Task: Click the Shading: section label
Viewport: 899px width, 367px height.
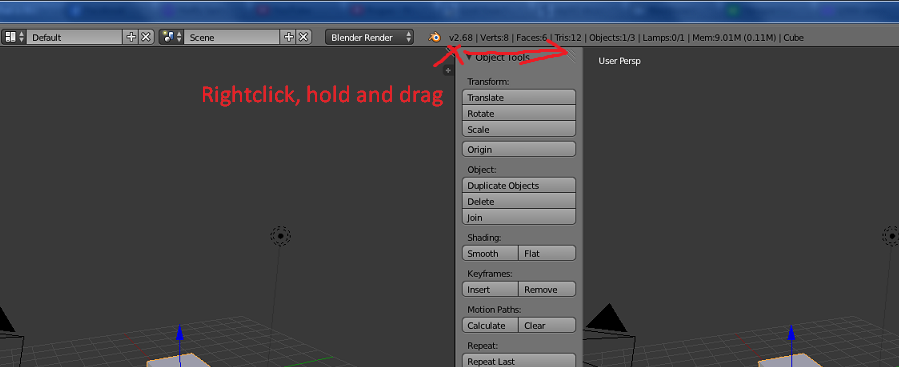Action: [484, 237]
